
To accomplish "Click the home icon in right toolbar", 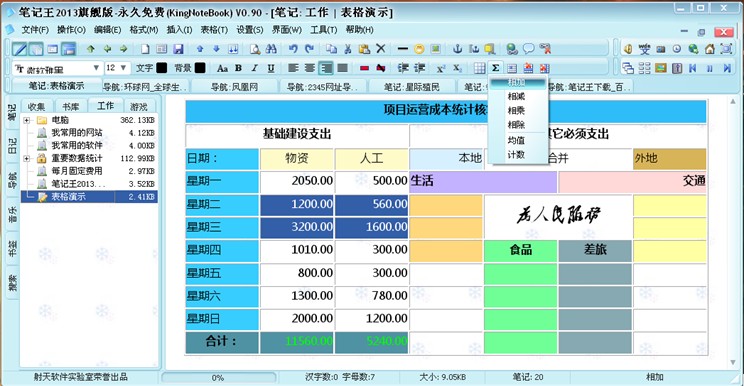I will (x=710, y=48).
